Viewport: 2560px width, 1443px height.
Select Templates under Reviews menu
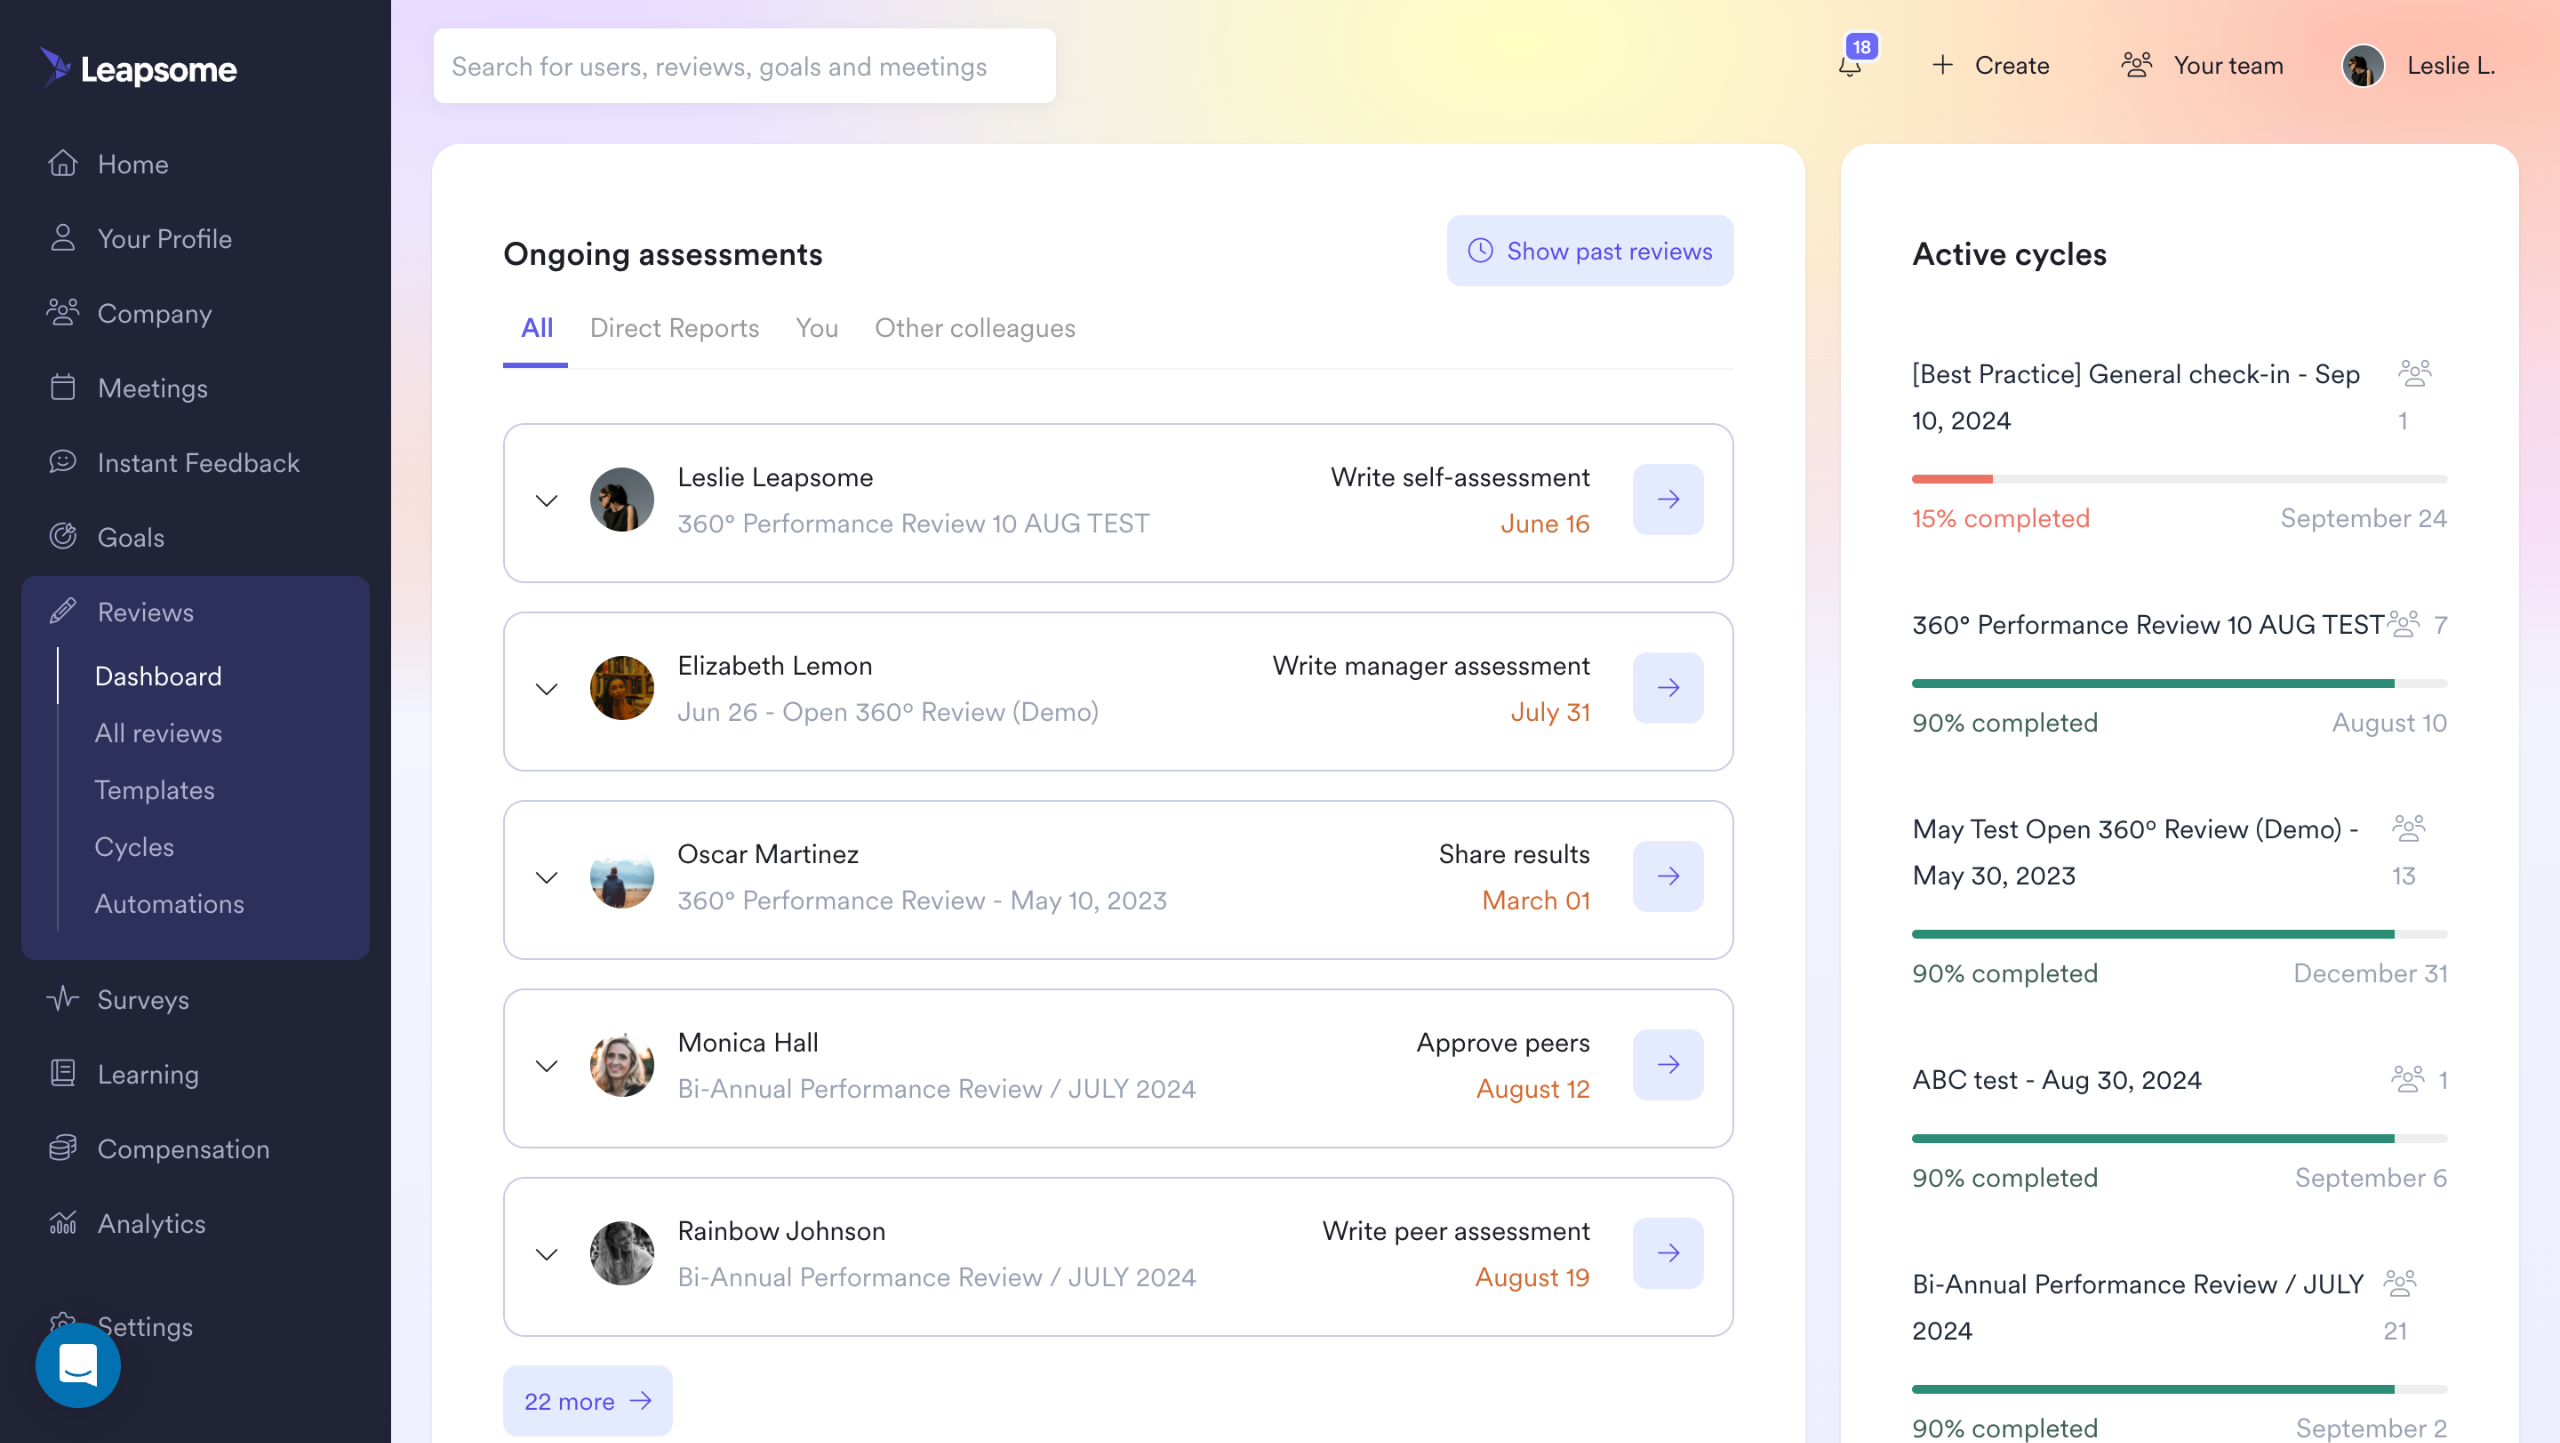[x=154, y=789]
